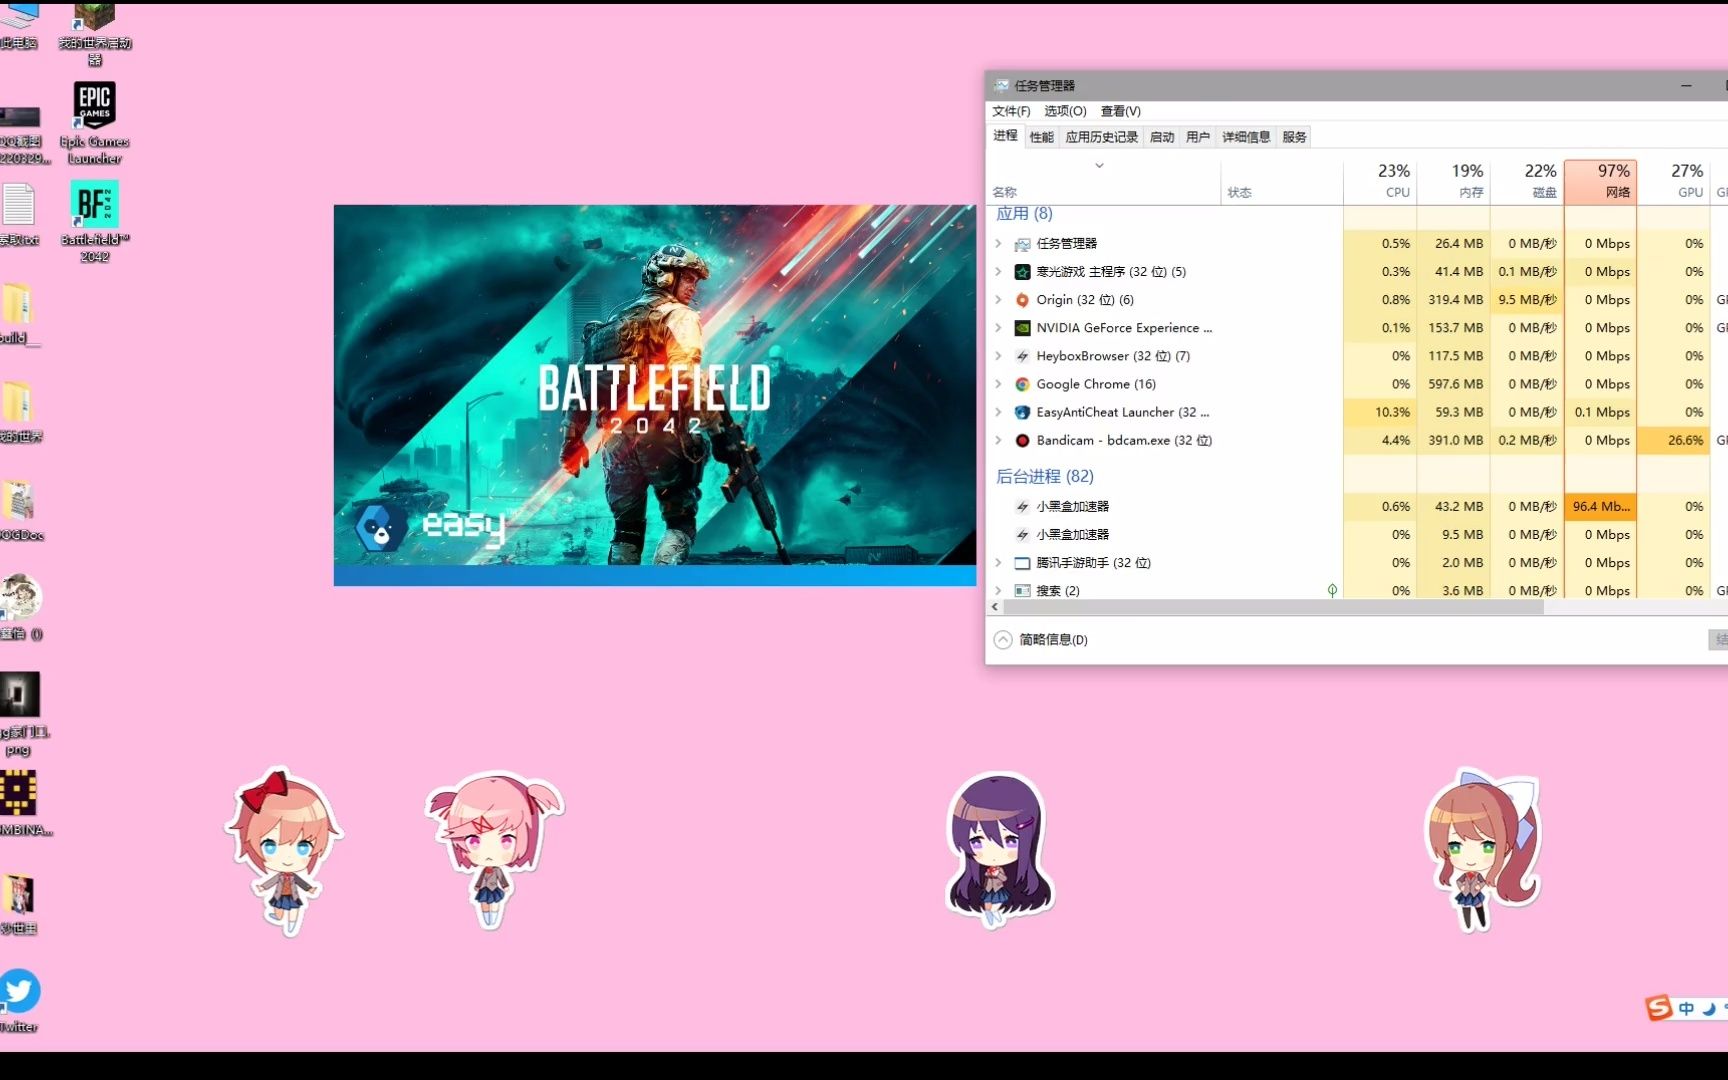Open the text file desktop icon
The image size is (1728, 1080).
pos(19,214)
